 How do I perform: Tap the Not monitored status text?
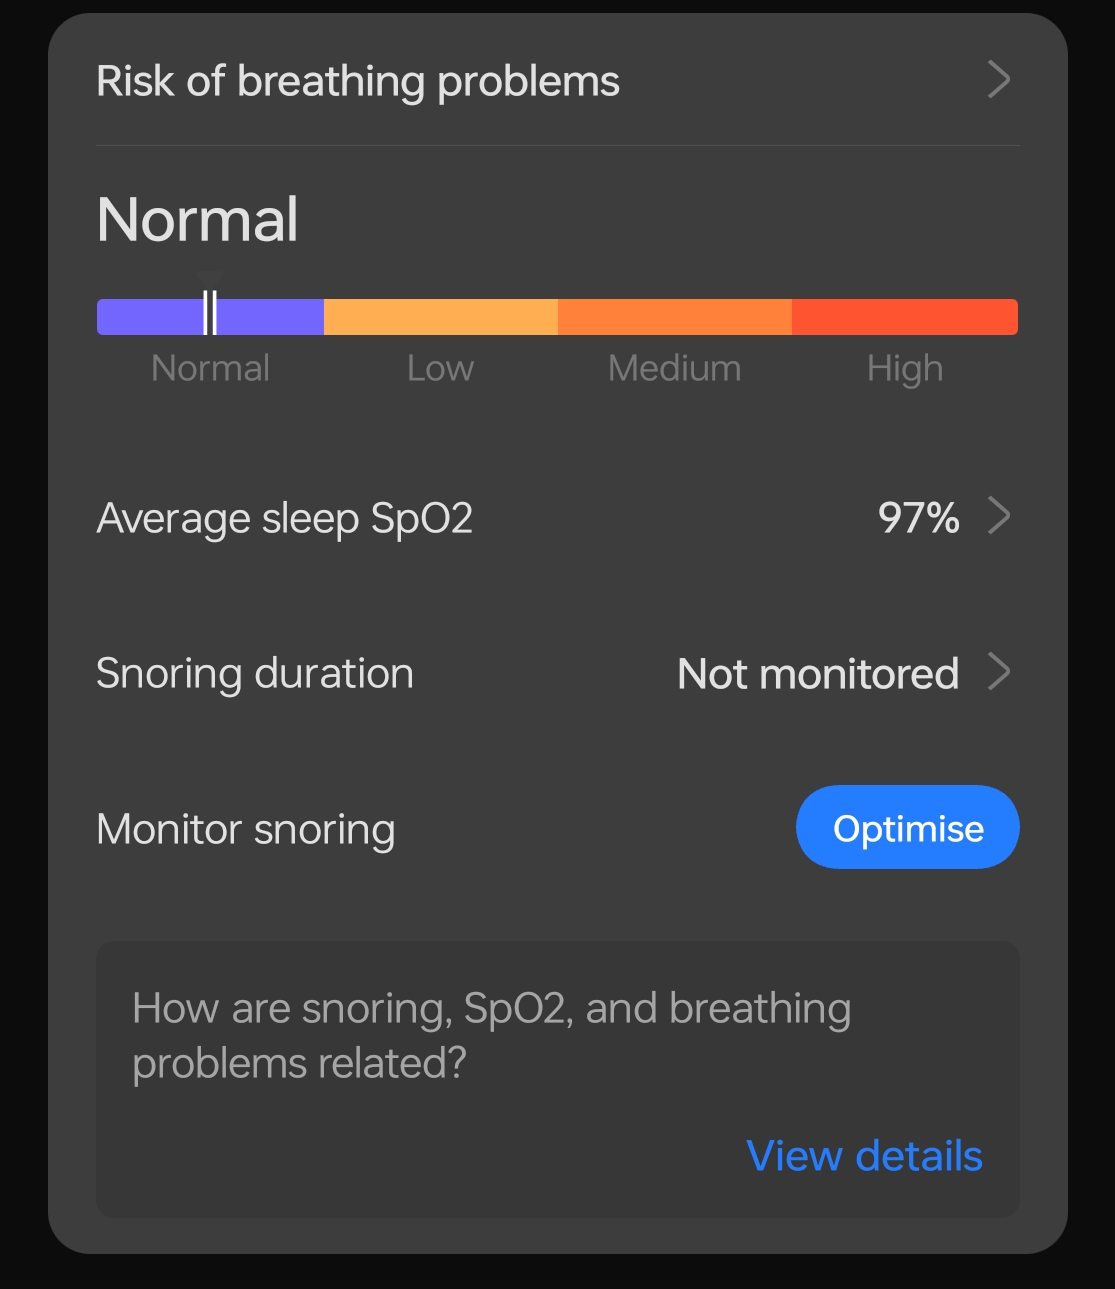pos(818,674)
